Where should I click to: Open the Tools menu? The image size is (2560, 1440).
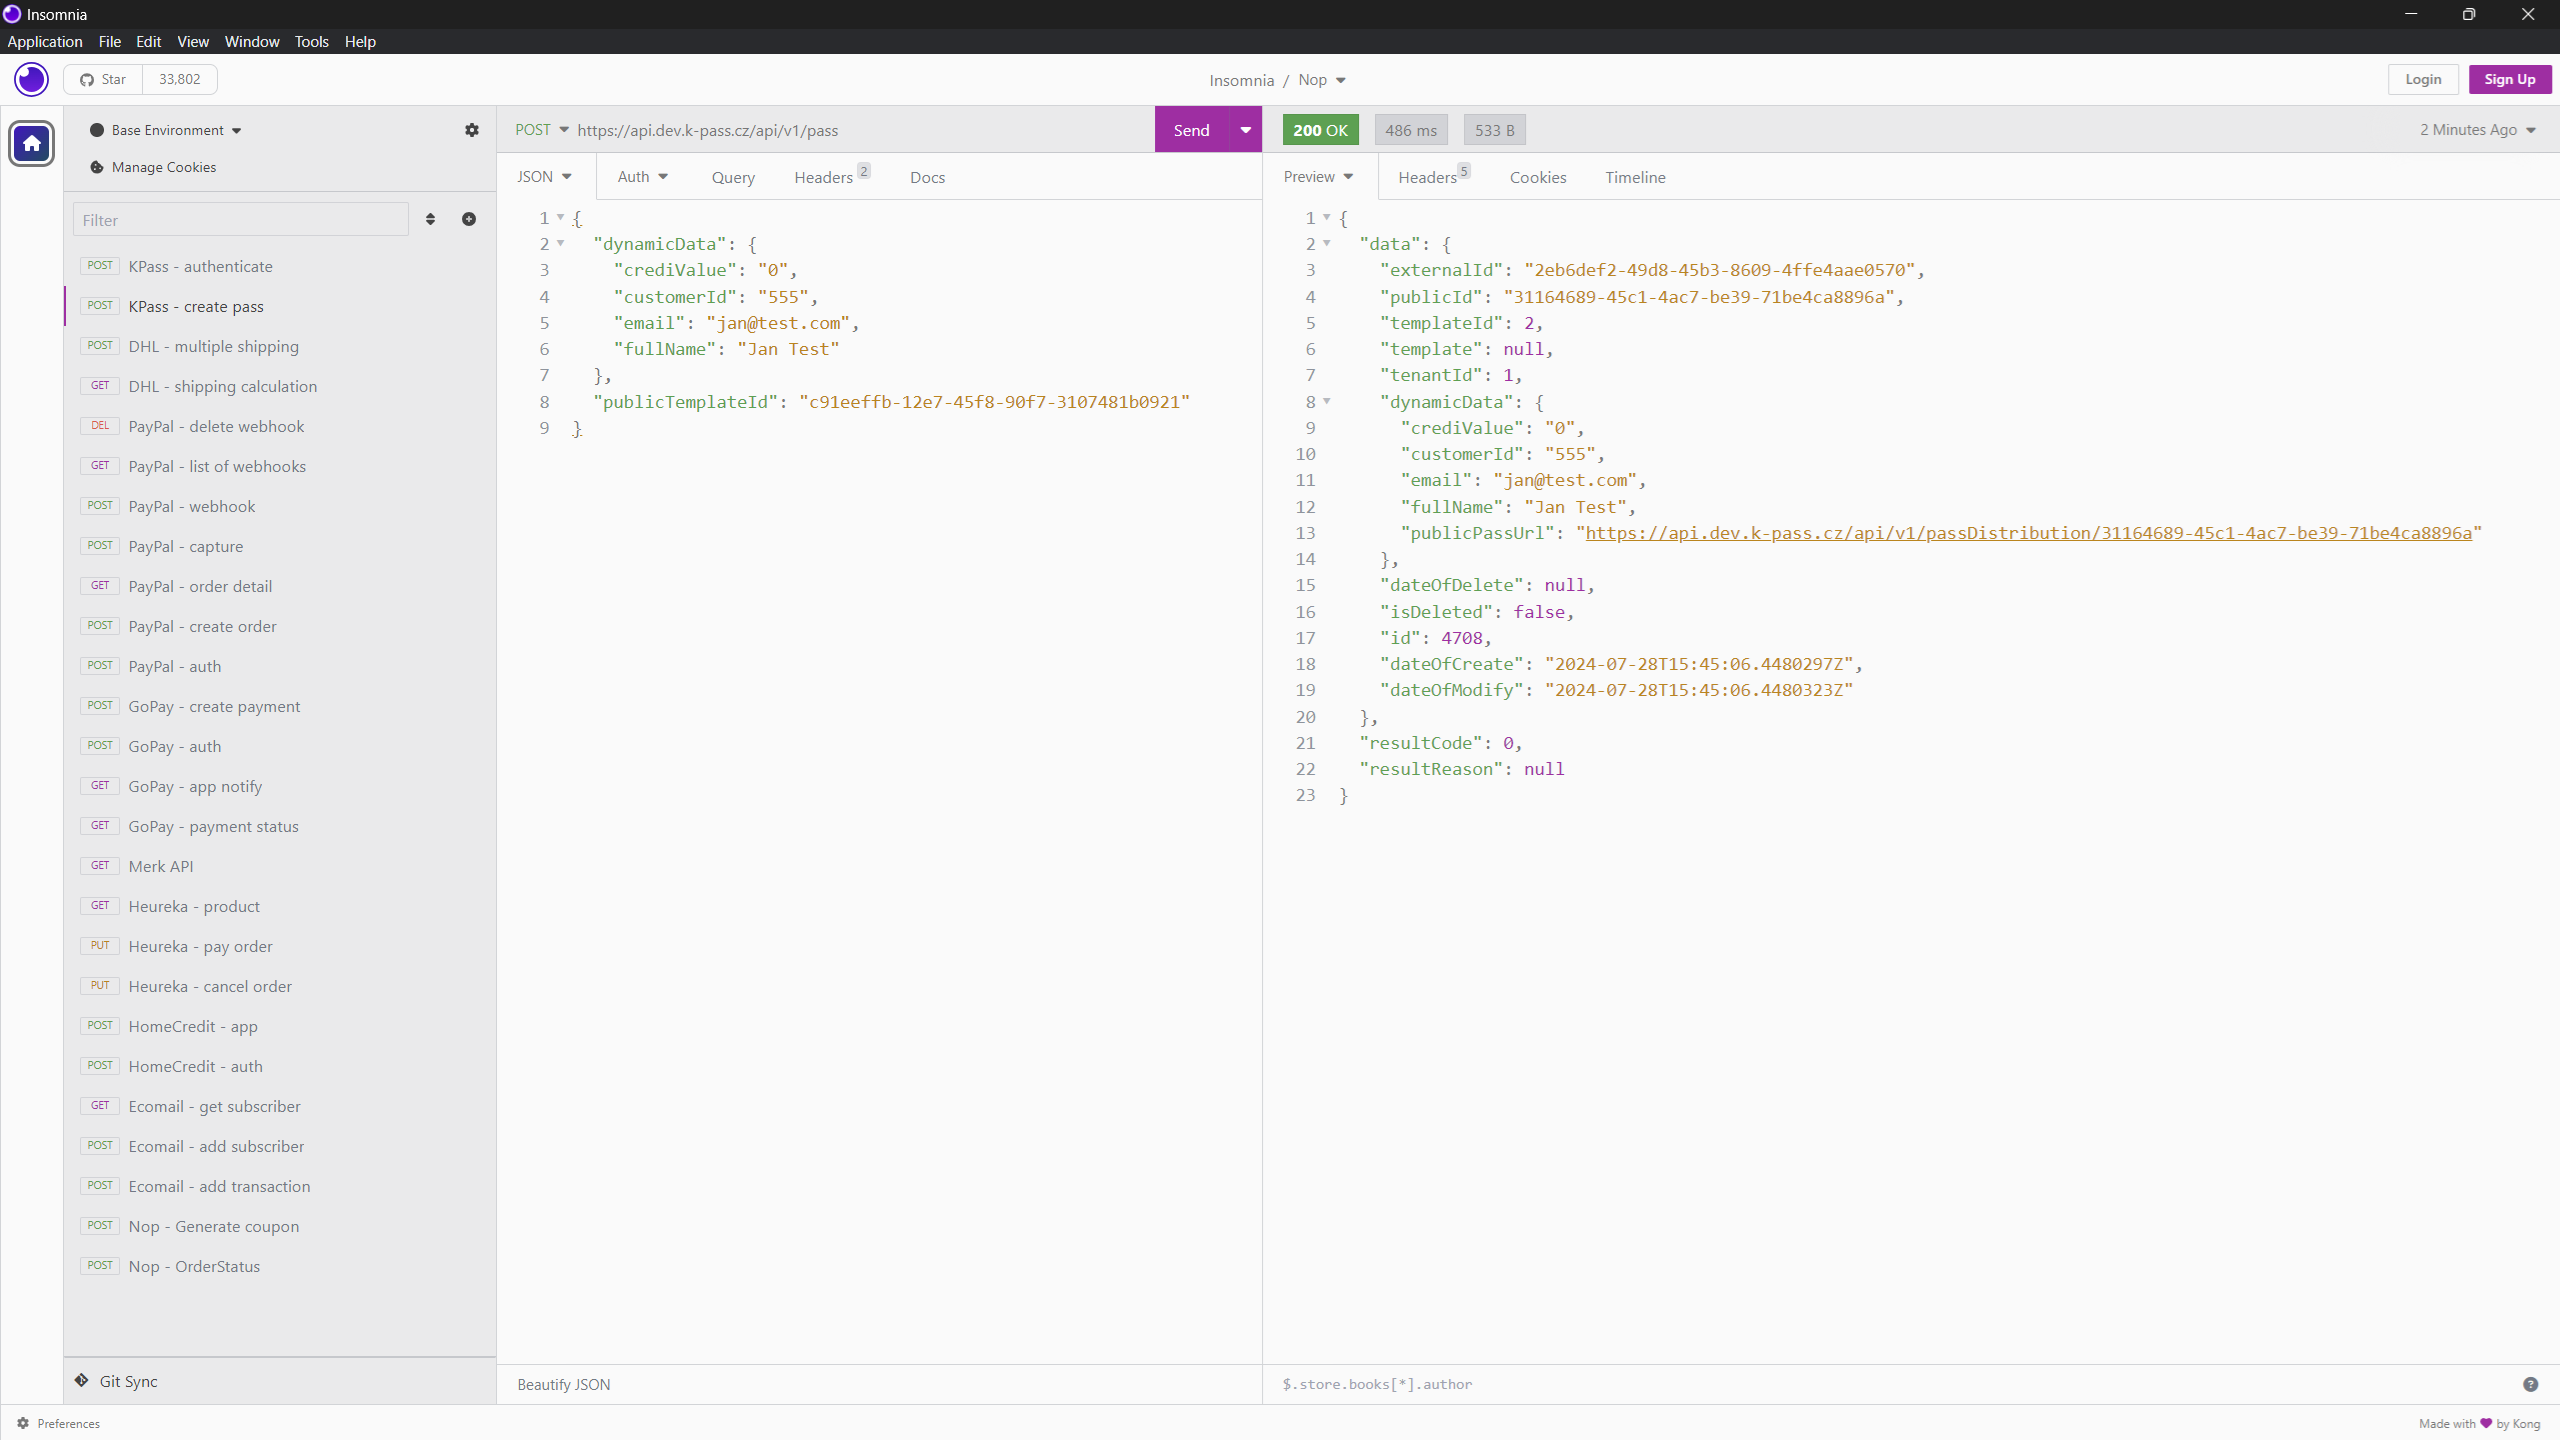311,41
